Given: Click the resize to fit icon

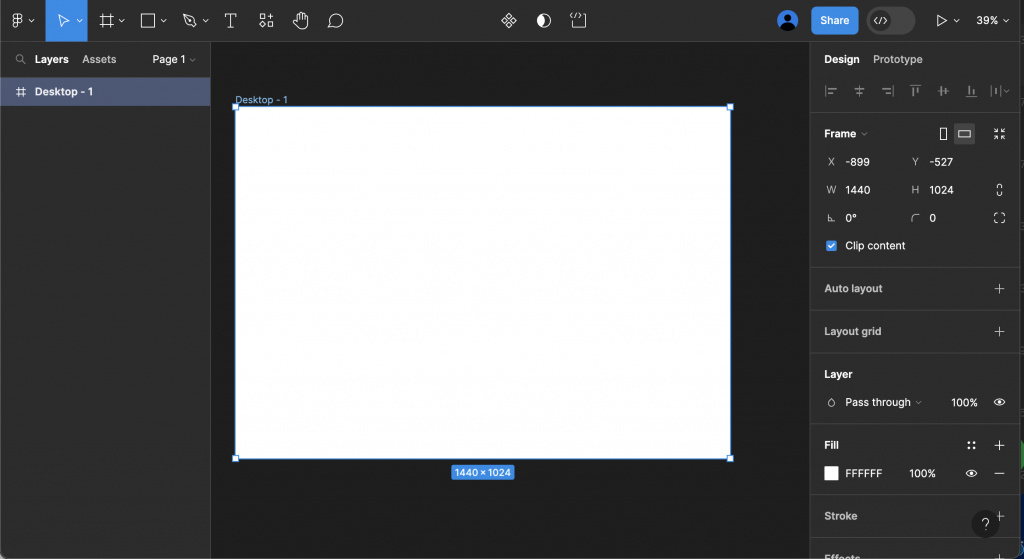Looking at the screenshot, I should (999, 134).
